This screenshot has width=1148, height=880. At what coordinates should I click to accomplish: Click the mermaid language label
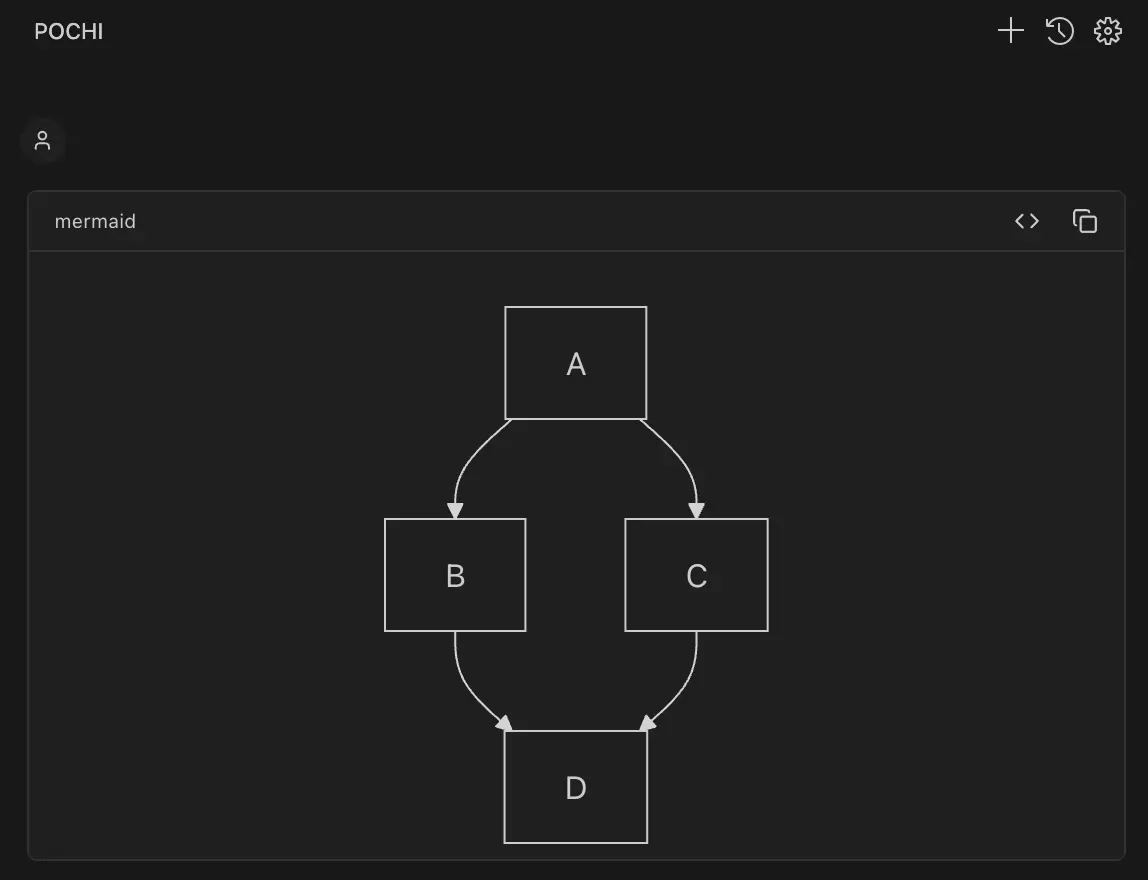pos(95,221)
